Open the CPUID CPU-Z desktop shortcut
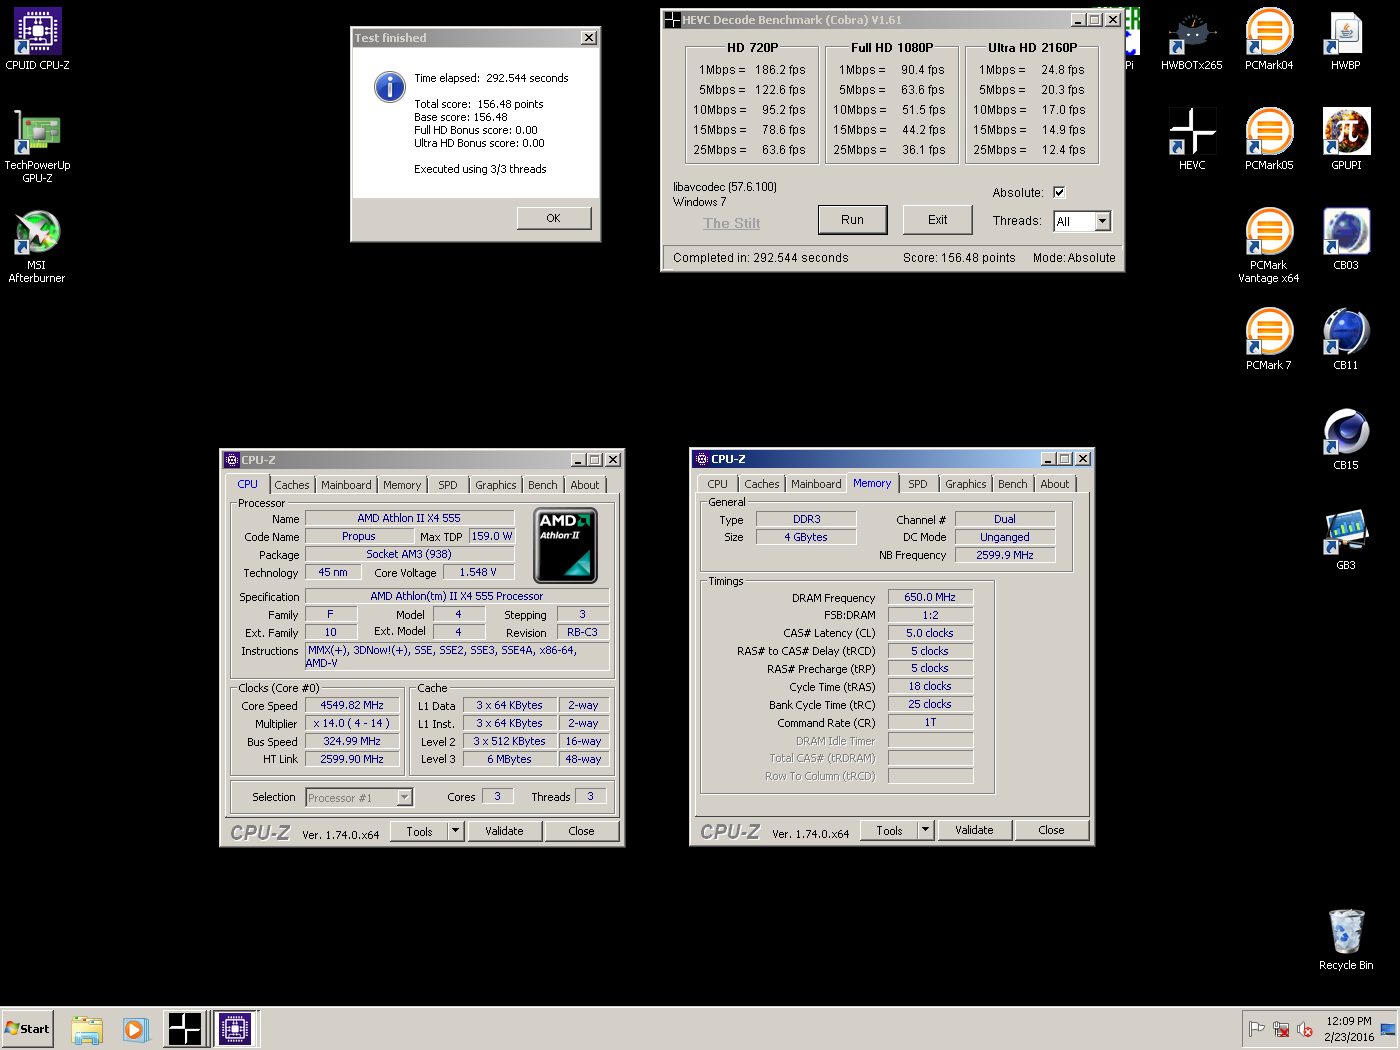The height and width of the screenshot is (1050, 1400). click(x=38, y=39)
